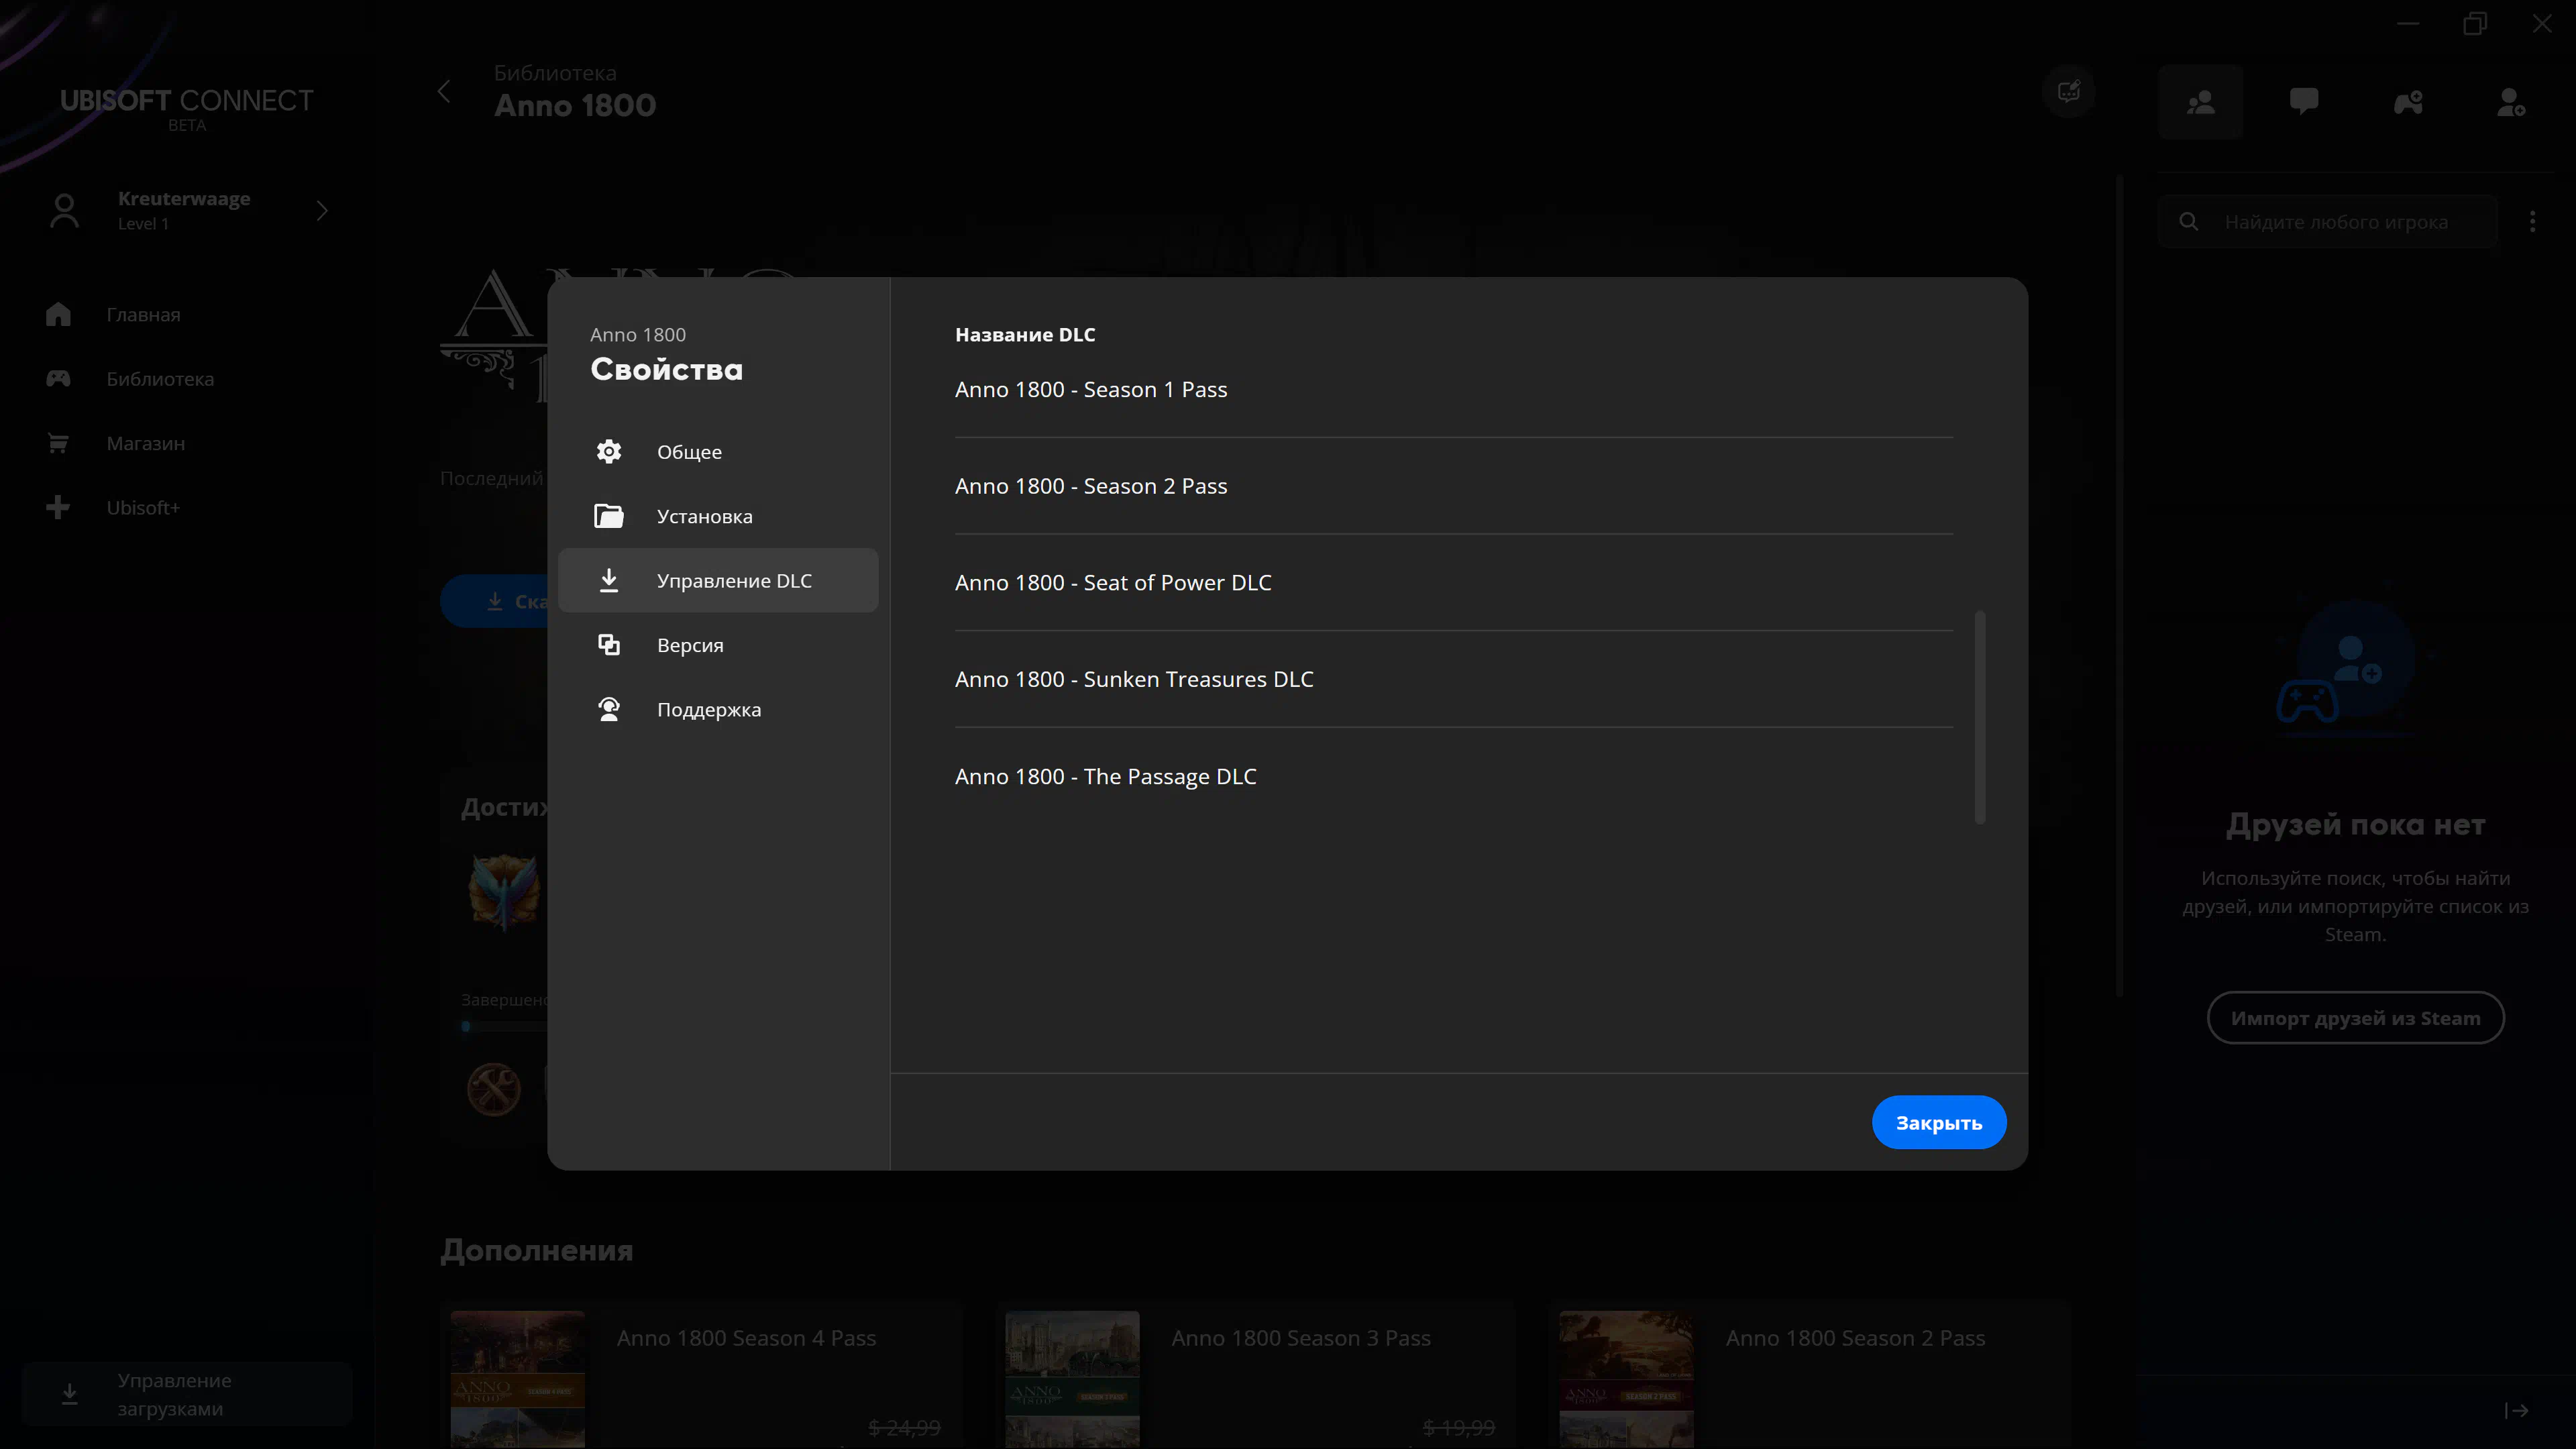Collapse the friends panel with arrow icon

click(x=2516, y=1410)
